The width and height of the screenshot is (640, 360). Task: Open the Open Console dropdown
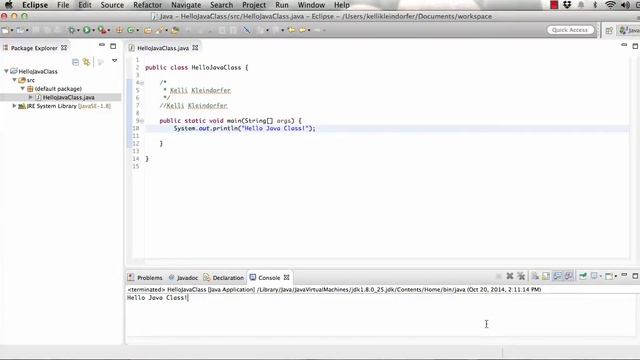616,276
